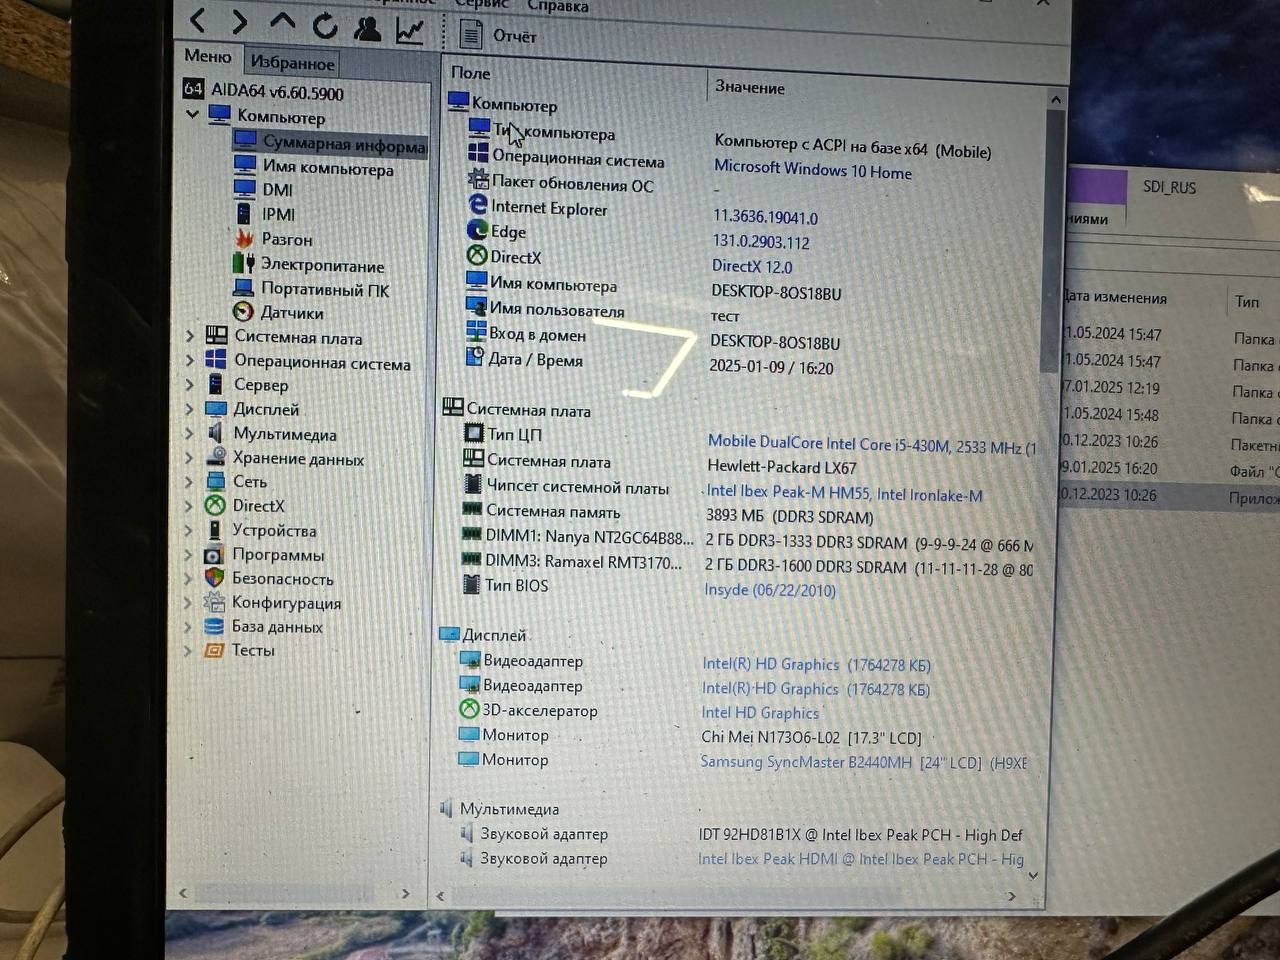This screenshot has width=1280, height=960.
Task: Switch to the Меню tab
Action: click(x=208, y=57)
